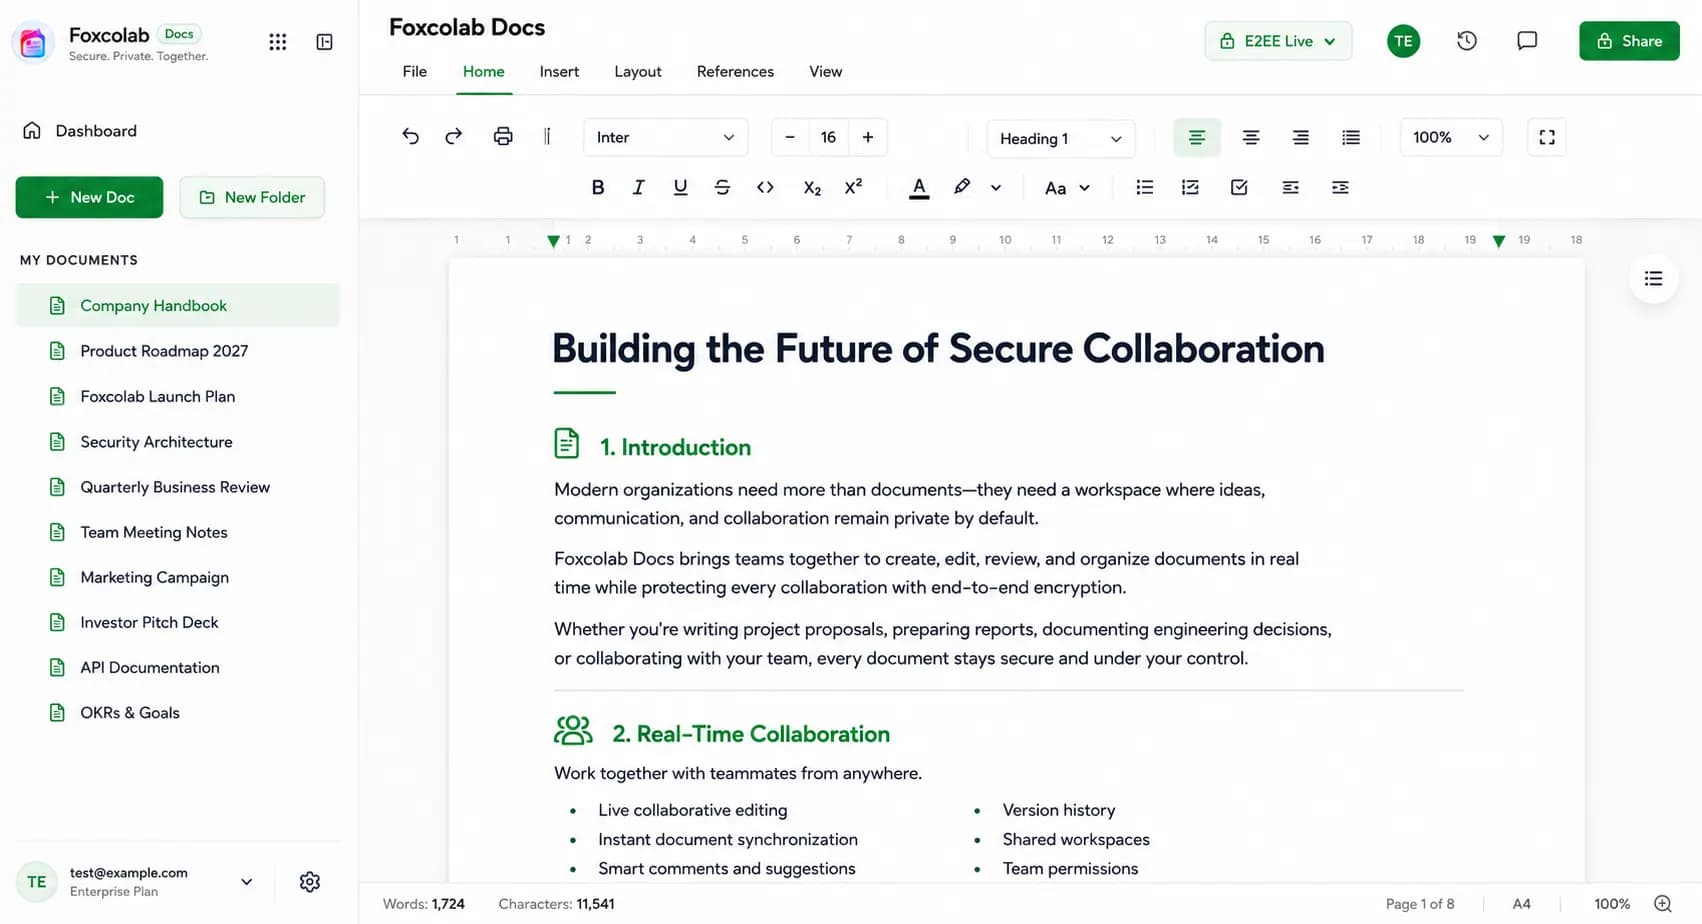Open the Layout tab
Viewport: 1702px width, 924px height.
pos(638,72)
